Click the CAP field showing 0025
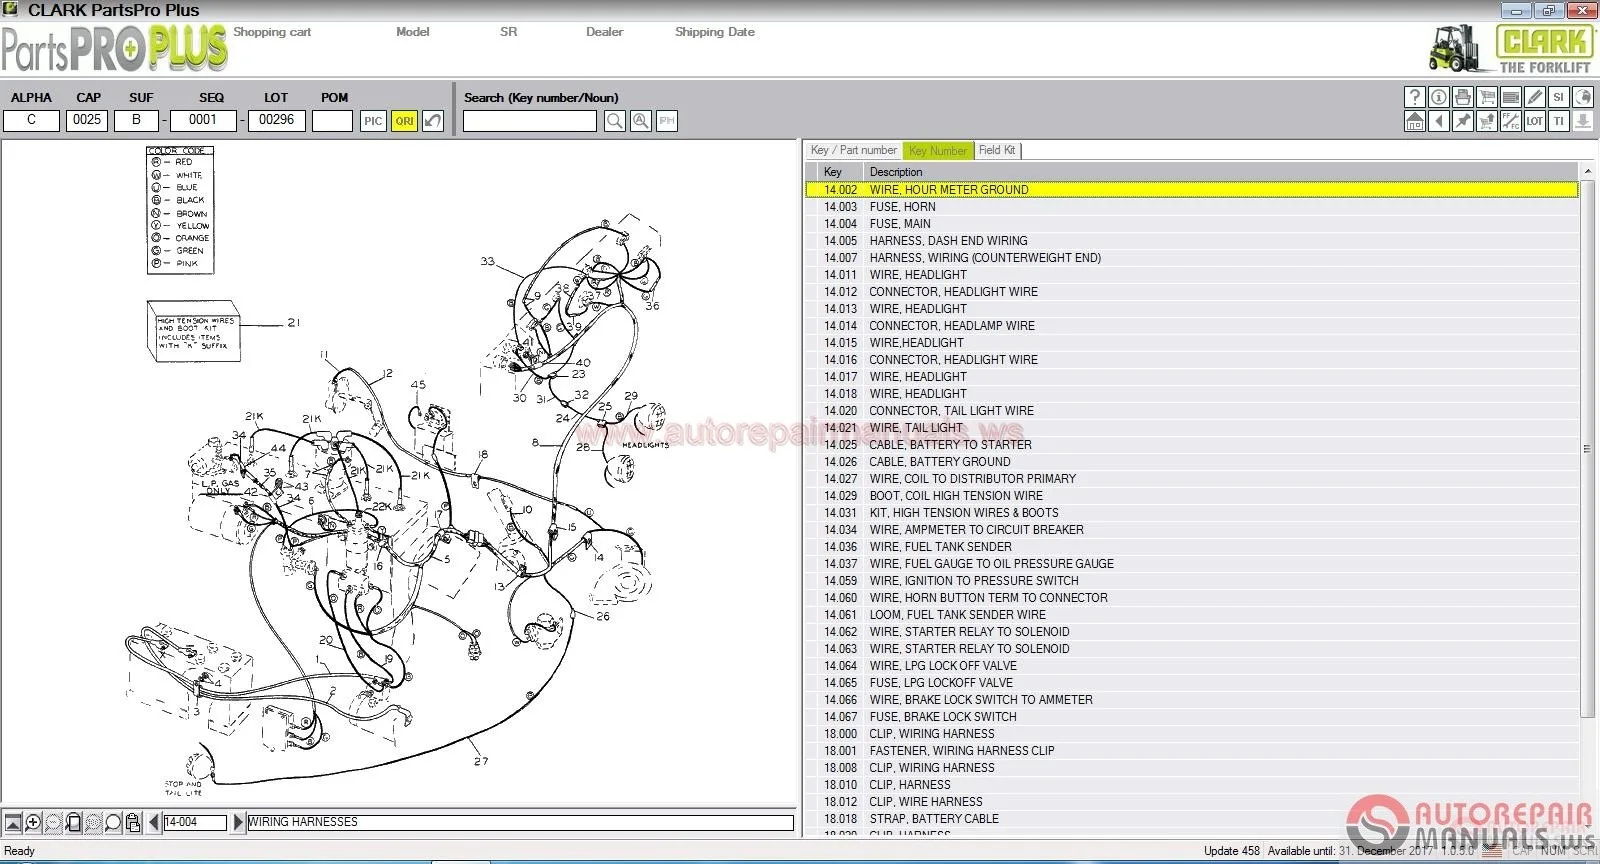Image resolution: width=1600 pixels, height=864 pixels. 87,120
